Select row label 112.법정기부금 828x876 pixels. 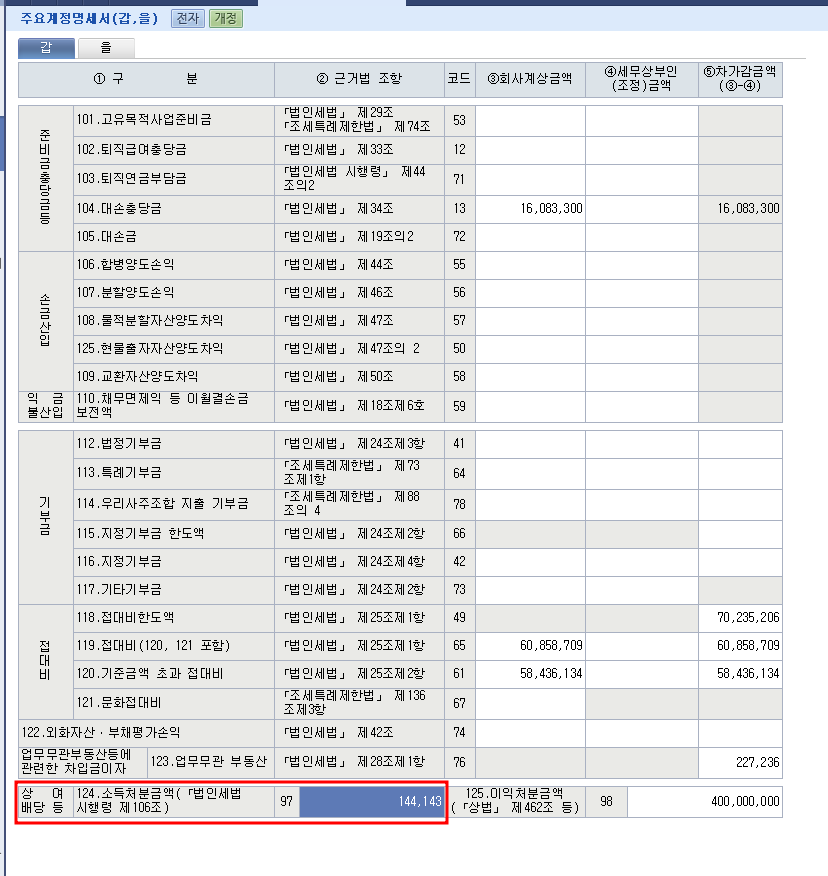pos(174,444)
